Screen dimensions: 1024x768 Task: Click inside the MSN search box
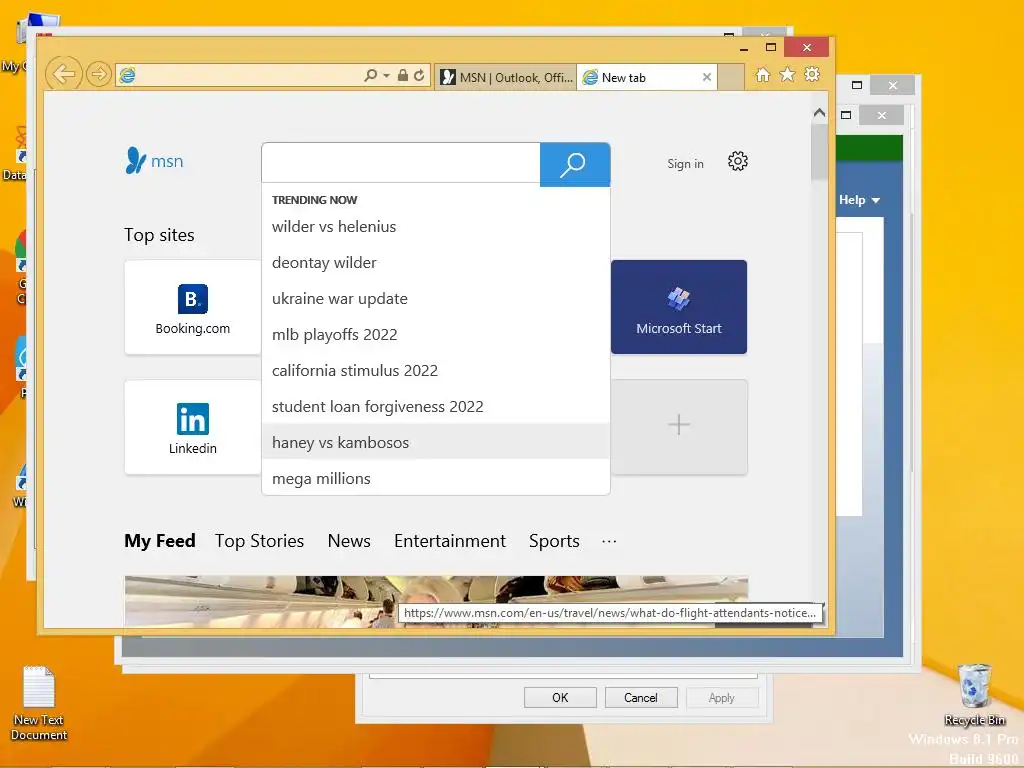coord(401,163)
